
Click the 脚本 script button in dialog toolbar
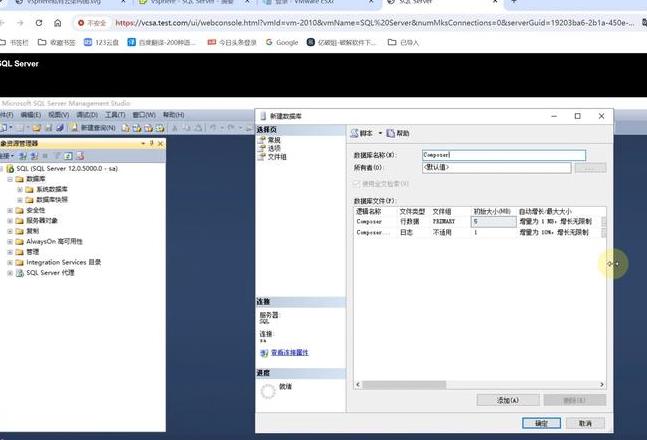point(361,133)
